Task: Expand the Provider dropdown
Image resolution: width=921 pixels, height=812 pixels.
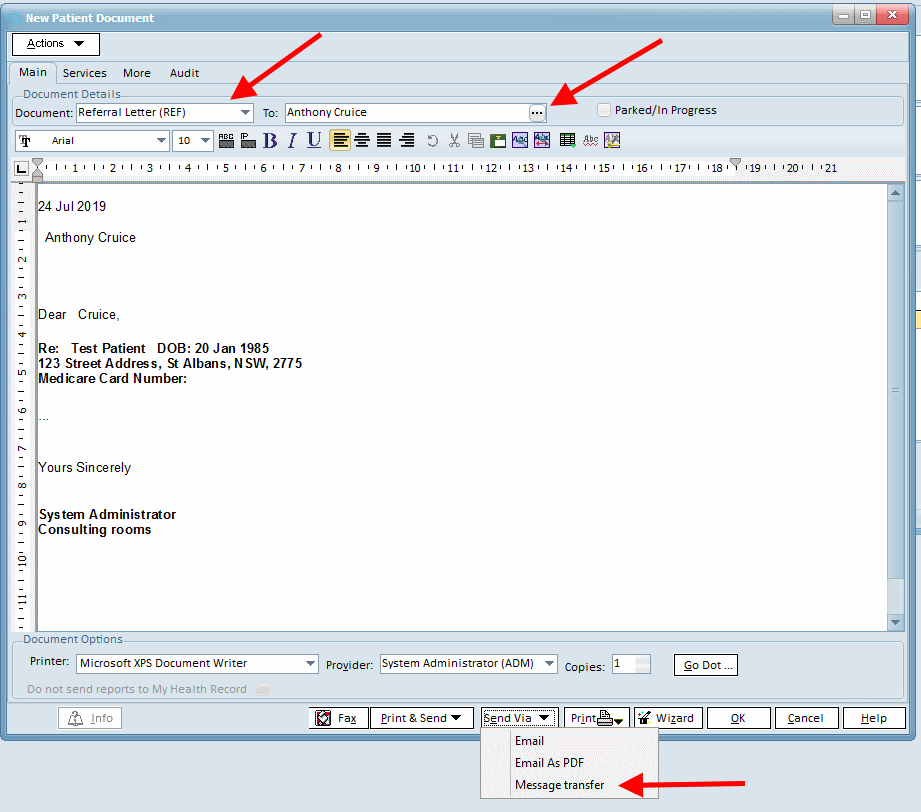Action: click(x=549, y=664)
